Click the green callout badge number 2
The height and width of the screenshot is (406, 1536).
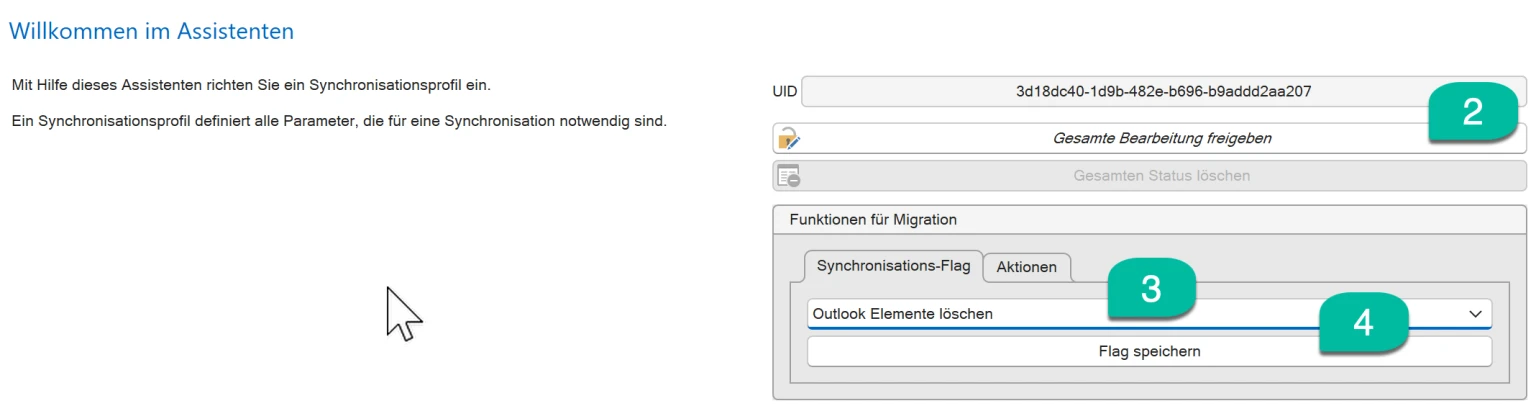[1472, 113]
